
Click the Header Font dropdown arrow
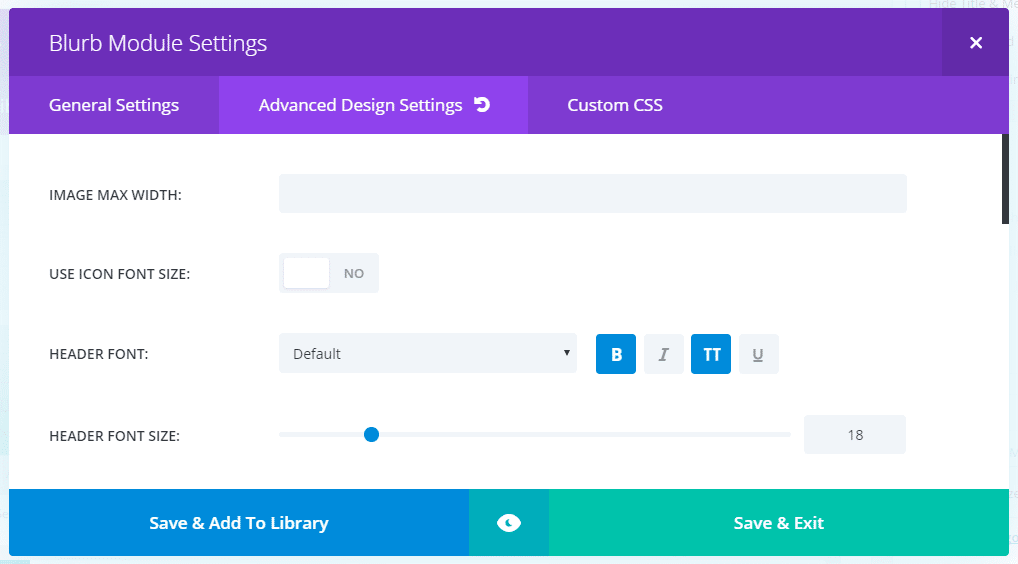[x=566, y=353]
